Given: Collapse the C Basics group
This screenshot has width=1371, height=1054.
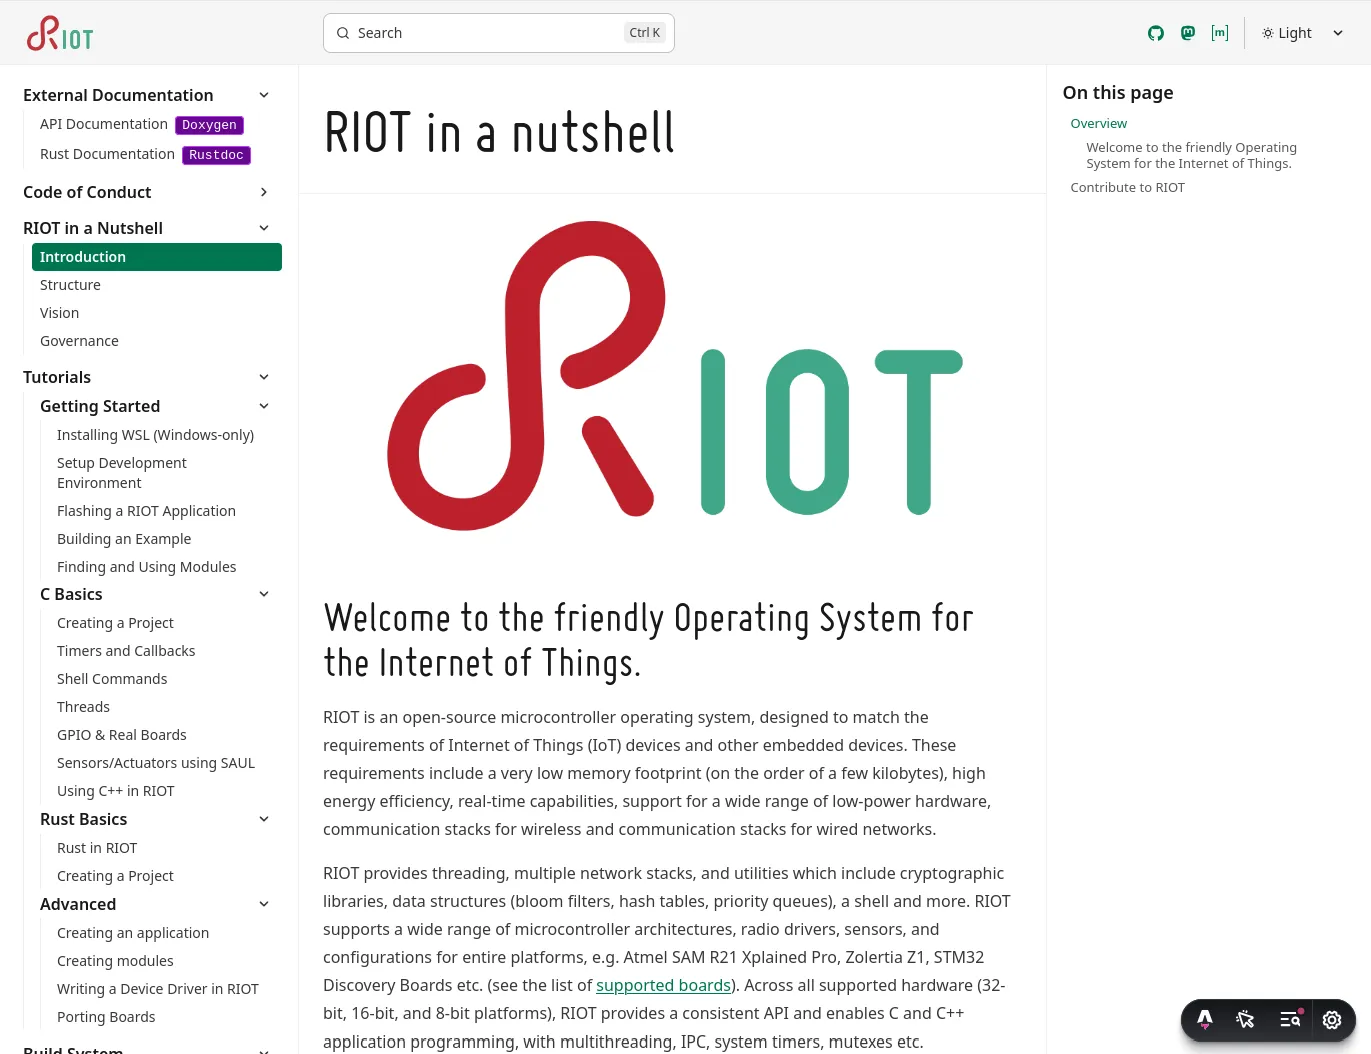Looking at the screenshot, I should pos(264,594).
